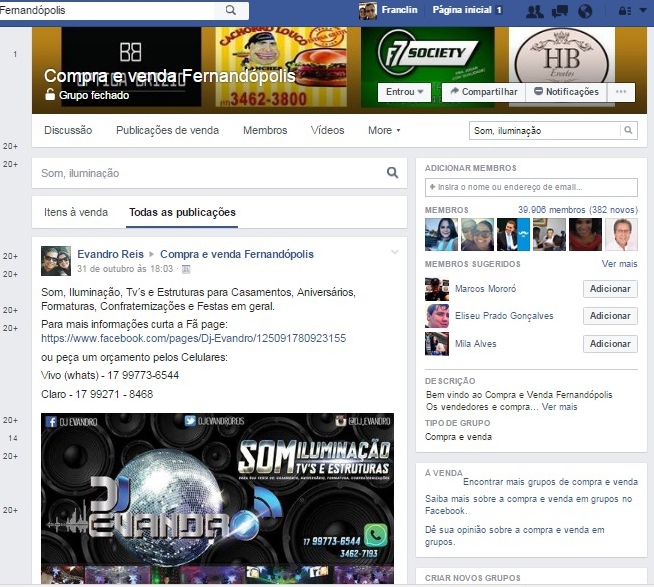The image size is (654, 587).
Task: Click 'Adicionar' next to Marcos Mororó
Action: point(609,289)
